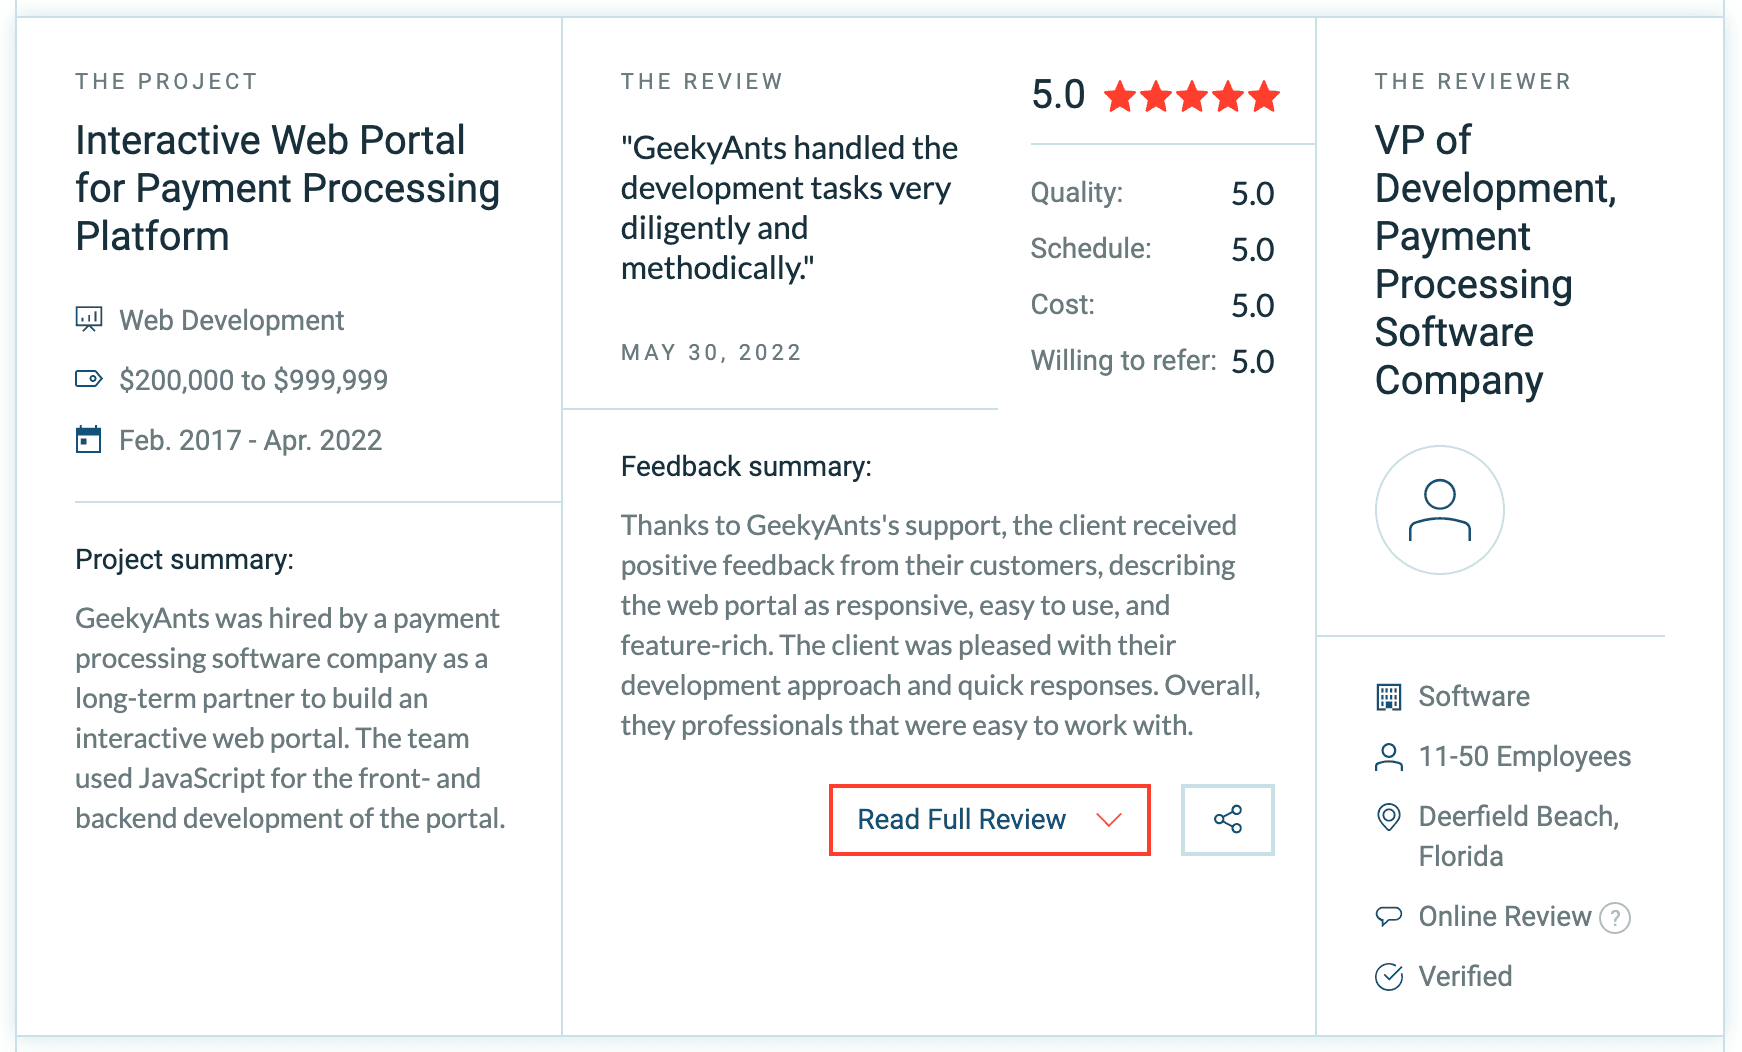Click the Verified status label
The height and width of the screenshot is (1052, 1742).
[1465, 976]
